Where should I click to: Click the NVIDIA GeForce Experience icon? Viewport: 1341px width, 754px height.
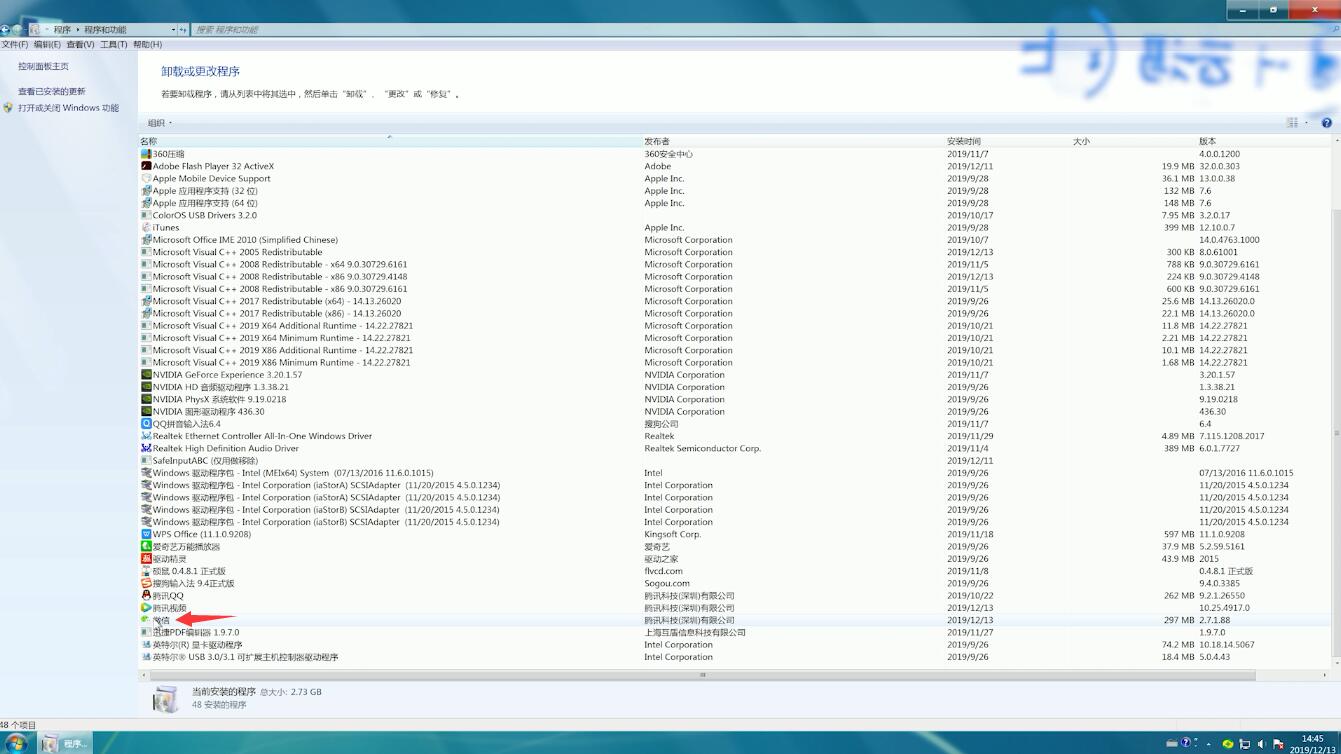pyautogui.click(x=146, y=375)
